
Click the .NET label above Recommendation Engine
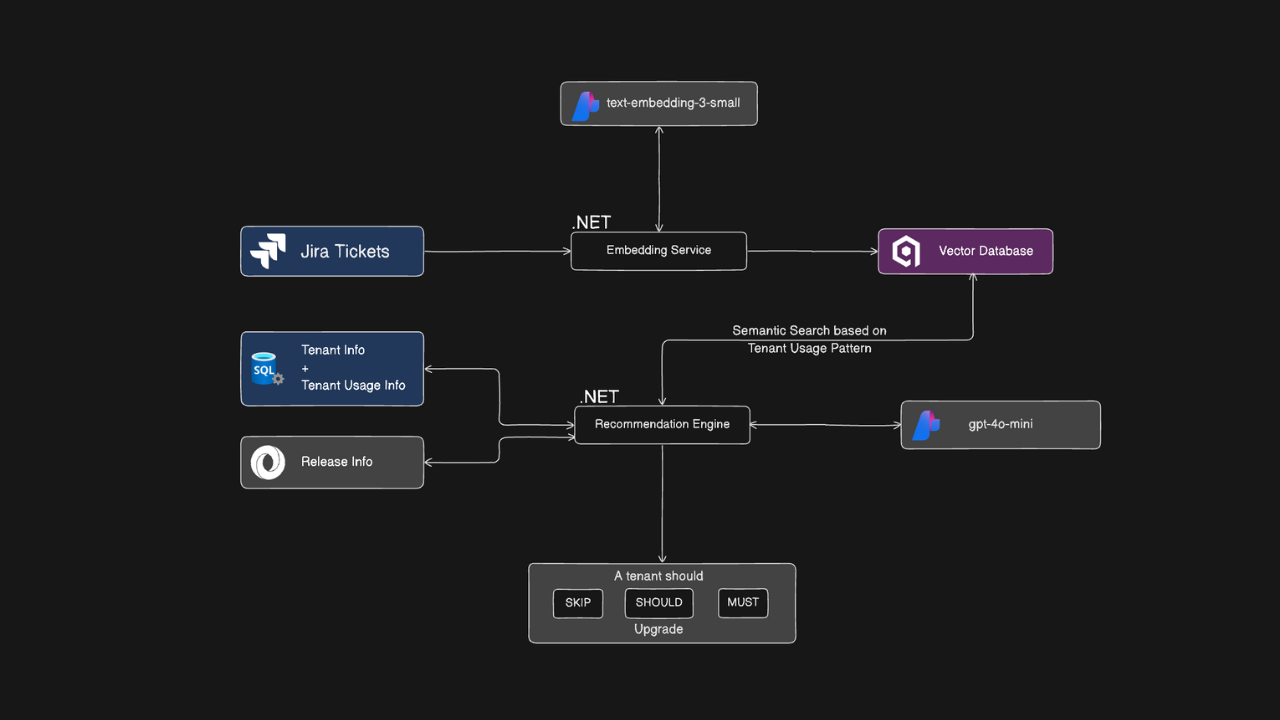(598, 396)
